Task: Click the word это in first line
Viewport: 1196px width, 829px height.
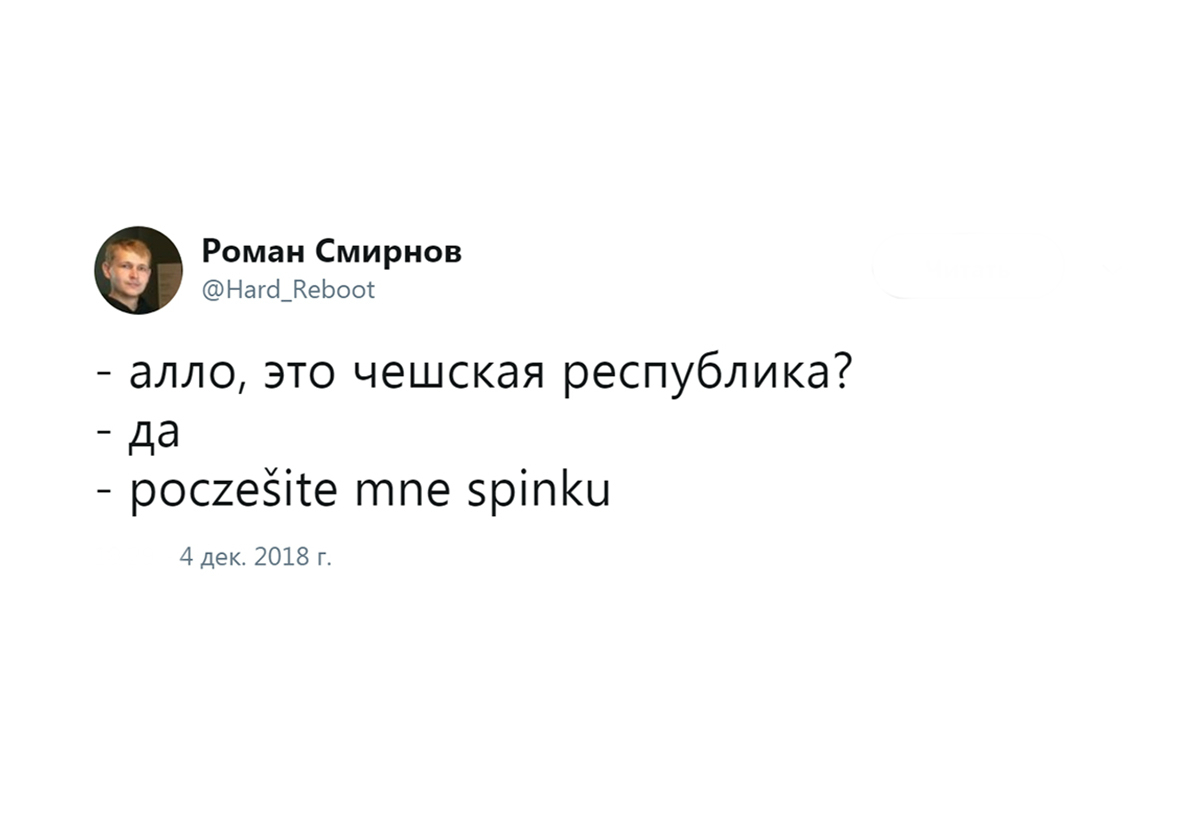Action: coord(300,375)
